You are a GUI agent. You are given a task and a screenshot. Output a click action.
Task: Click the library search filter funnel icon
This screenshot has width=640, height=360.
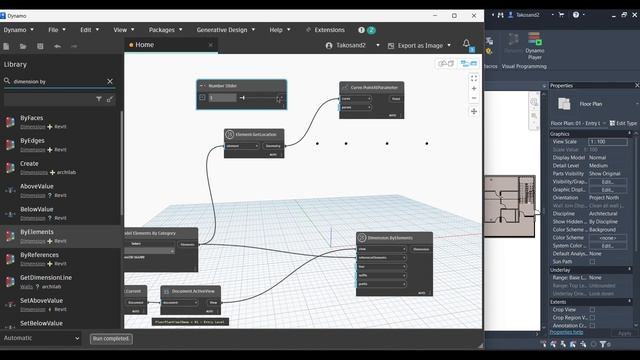click(x=99, y=99)
